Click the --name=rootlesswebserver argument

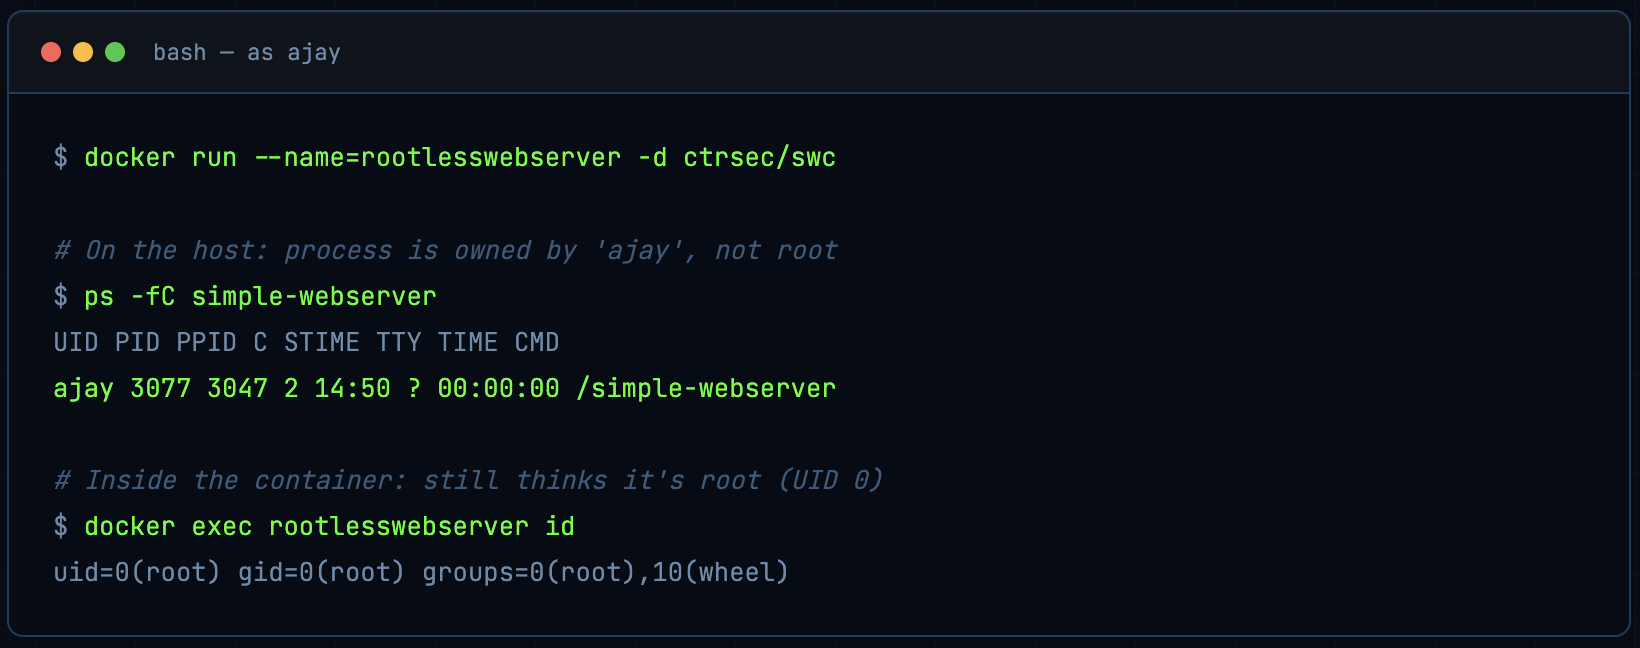pos(438,157)
